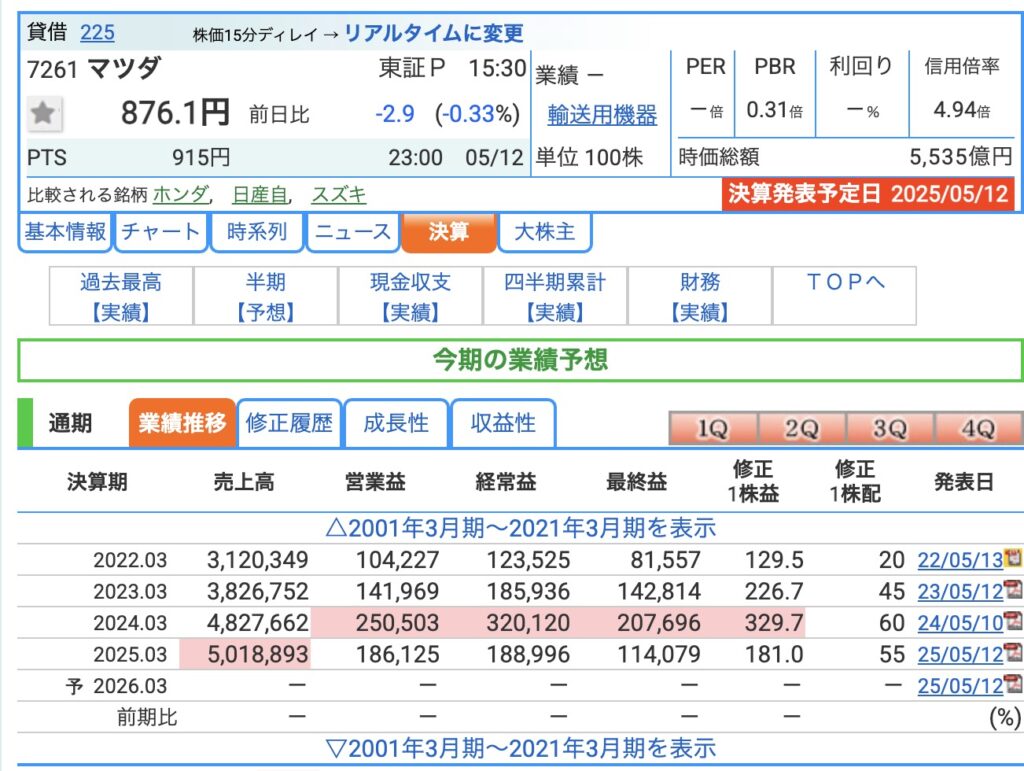Click the EPS value 329.7

click(774, 623)
